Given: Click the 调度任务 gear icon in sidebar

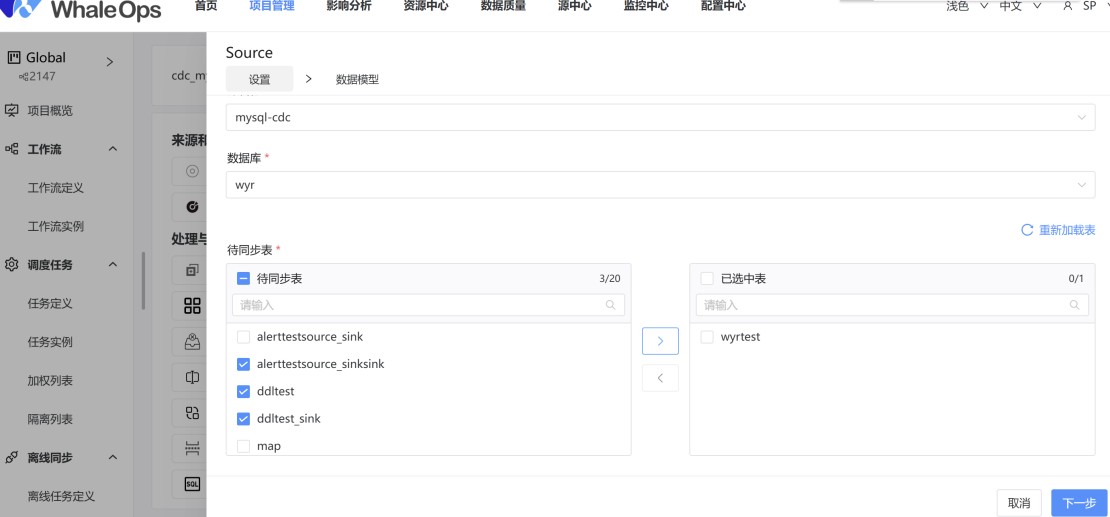Looking at the screenshot, I should (11, 265).
